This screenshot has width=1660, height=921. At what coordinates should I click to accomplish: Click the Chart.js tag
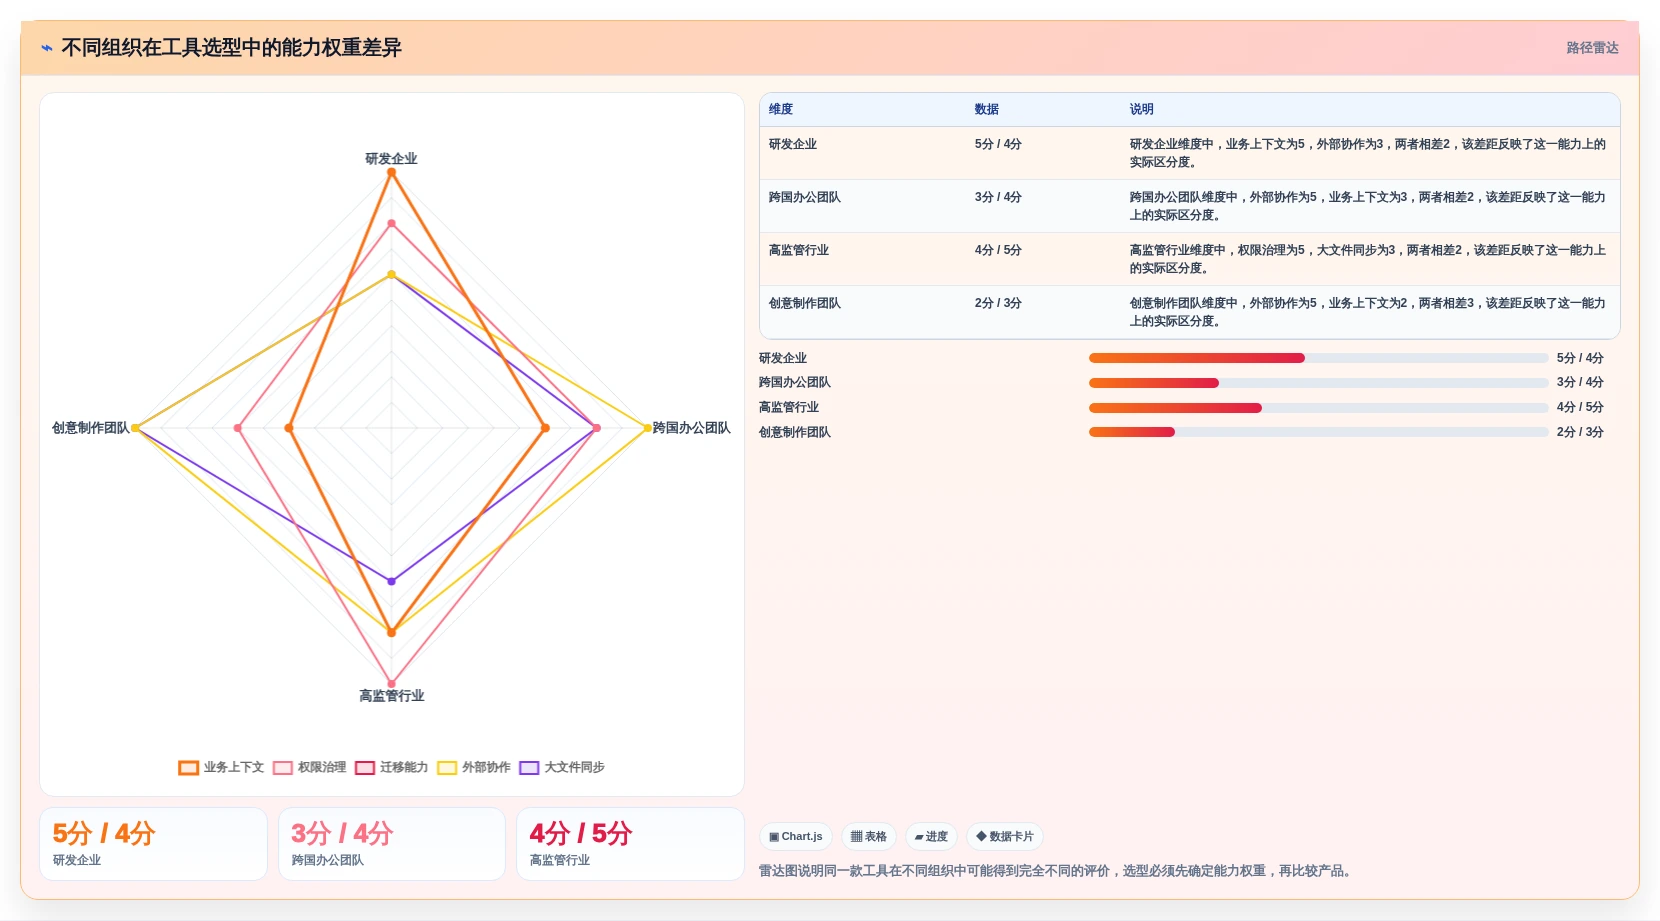[x=796, y=836]
